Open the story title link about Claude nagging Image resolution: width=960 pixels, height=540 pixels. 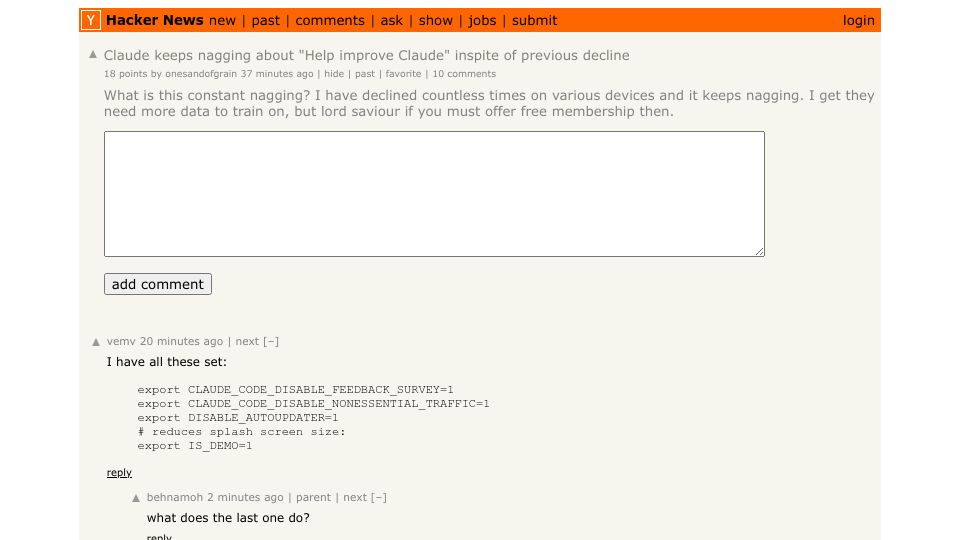[366, 55]
